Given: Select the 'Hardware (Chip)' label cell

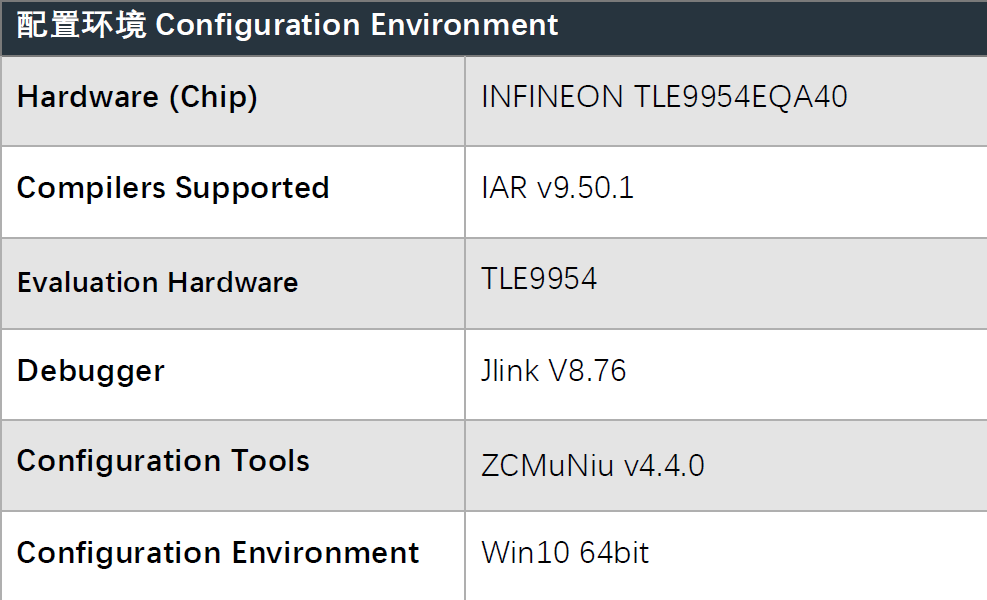Looking at the screenshot, I should [x=137, y=98].
